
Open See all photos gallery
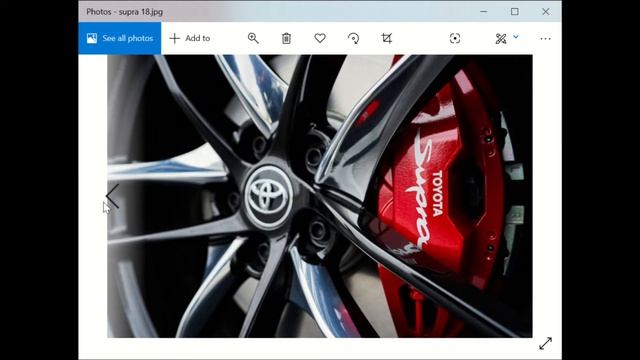coord(120,38)
